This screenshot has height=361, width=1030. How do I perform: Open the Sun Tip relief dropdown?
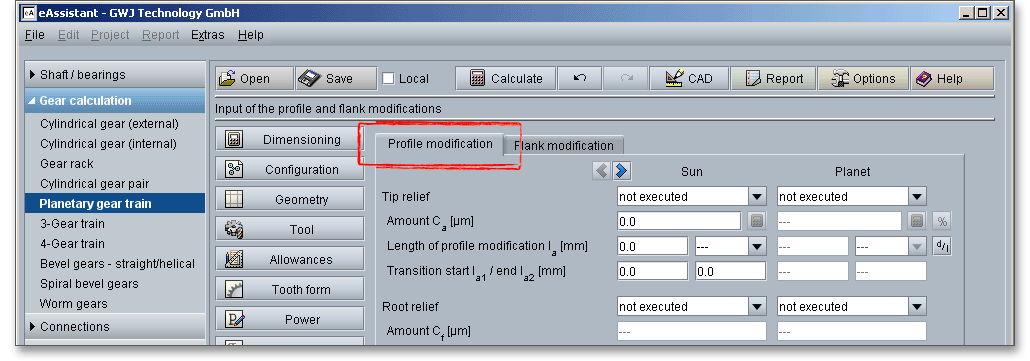click(x=692, y=196)
